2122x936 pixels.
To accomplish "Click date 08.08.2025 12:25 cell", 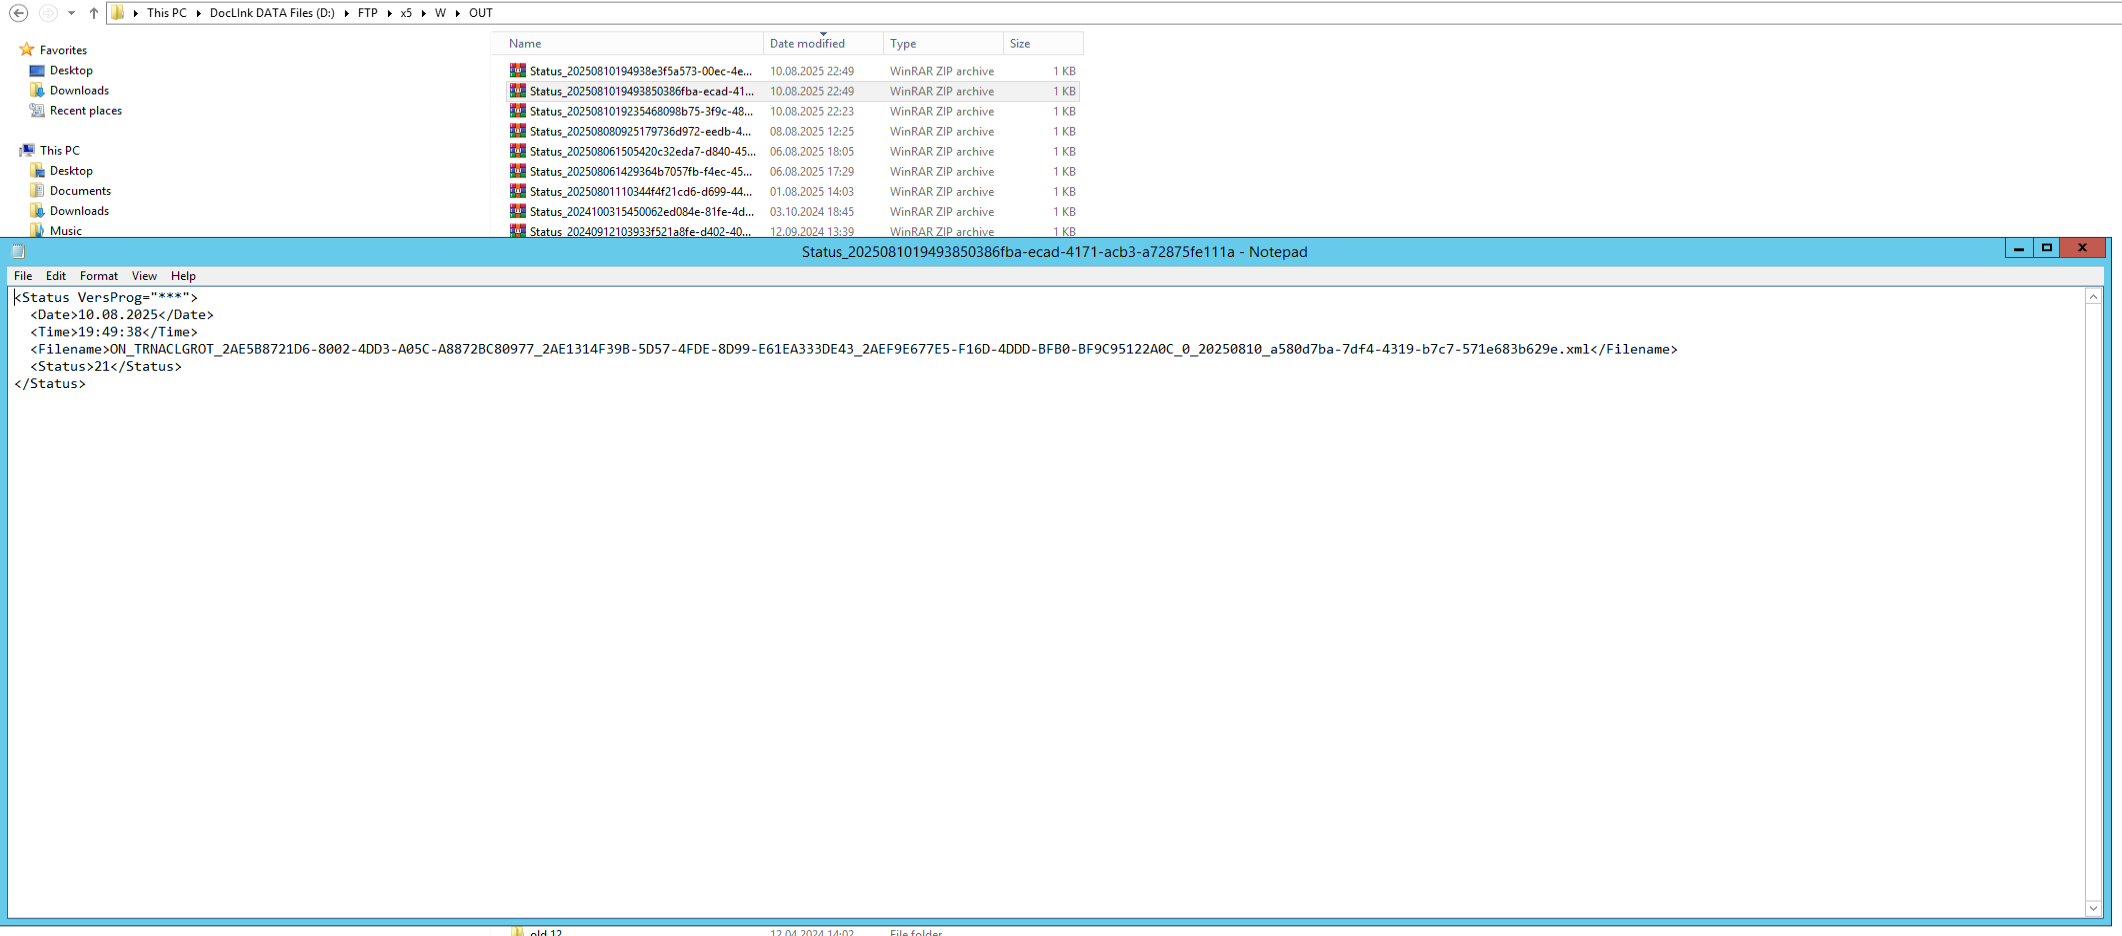I will point(812,131).
